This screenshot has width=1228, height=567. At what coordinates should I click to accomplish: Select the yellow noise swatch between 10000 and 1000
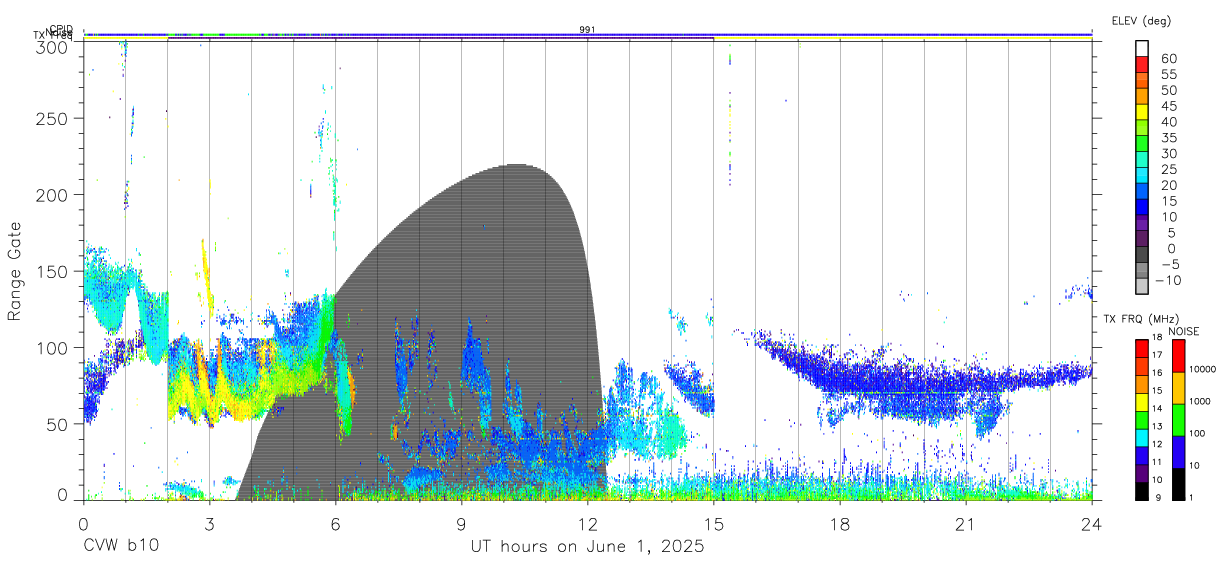click(x=1179, y=387)
